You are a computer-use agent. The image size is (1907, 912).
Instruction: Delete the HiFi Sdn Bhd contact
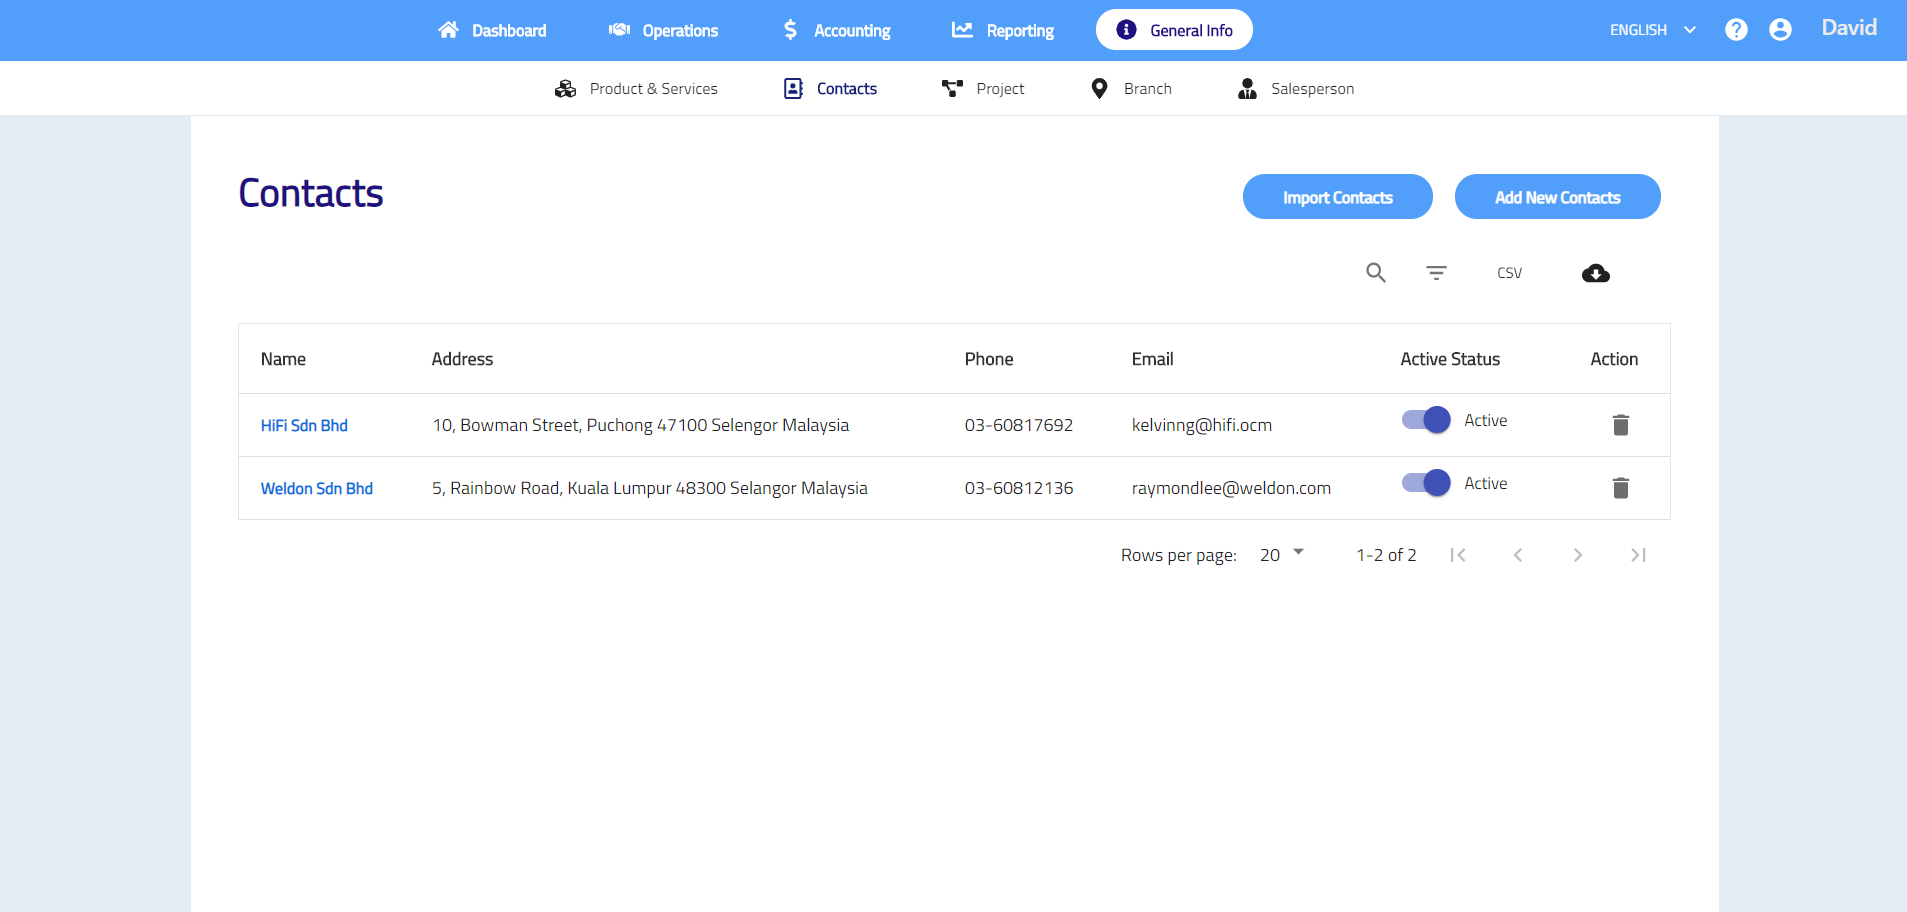click(1620, 425)
